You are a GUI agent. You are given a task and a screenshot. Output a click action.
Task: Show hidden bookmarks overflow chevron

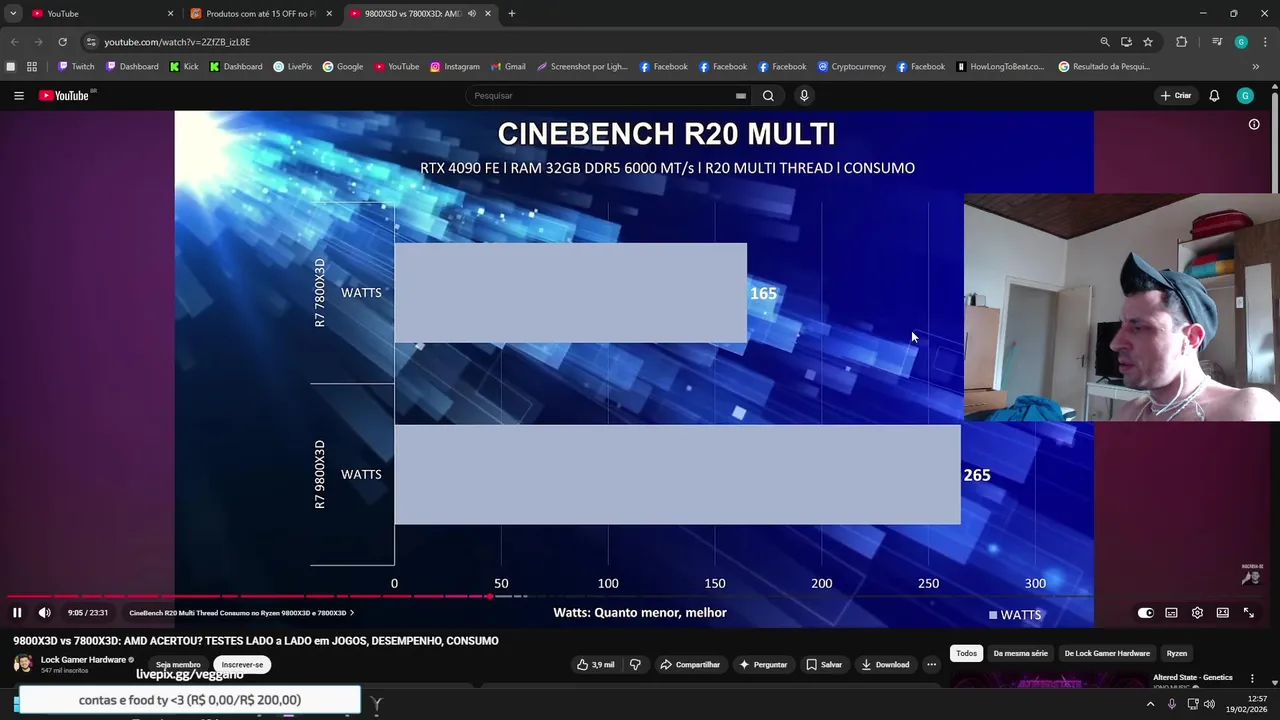point(1256,67)
